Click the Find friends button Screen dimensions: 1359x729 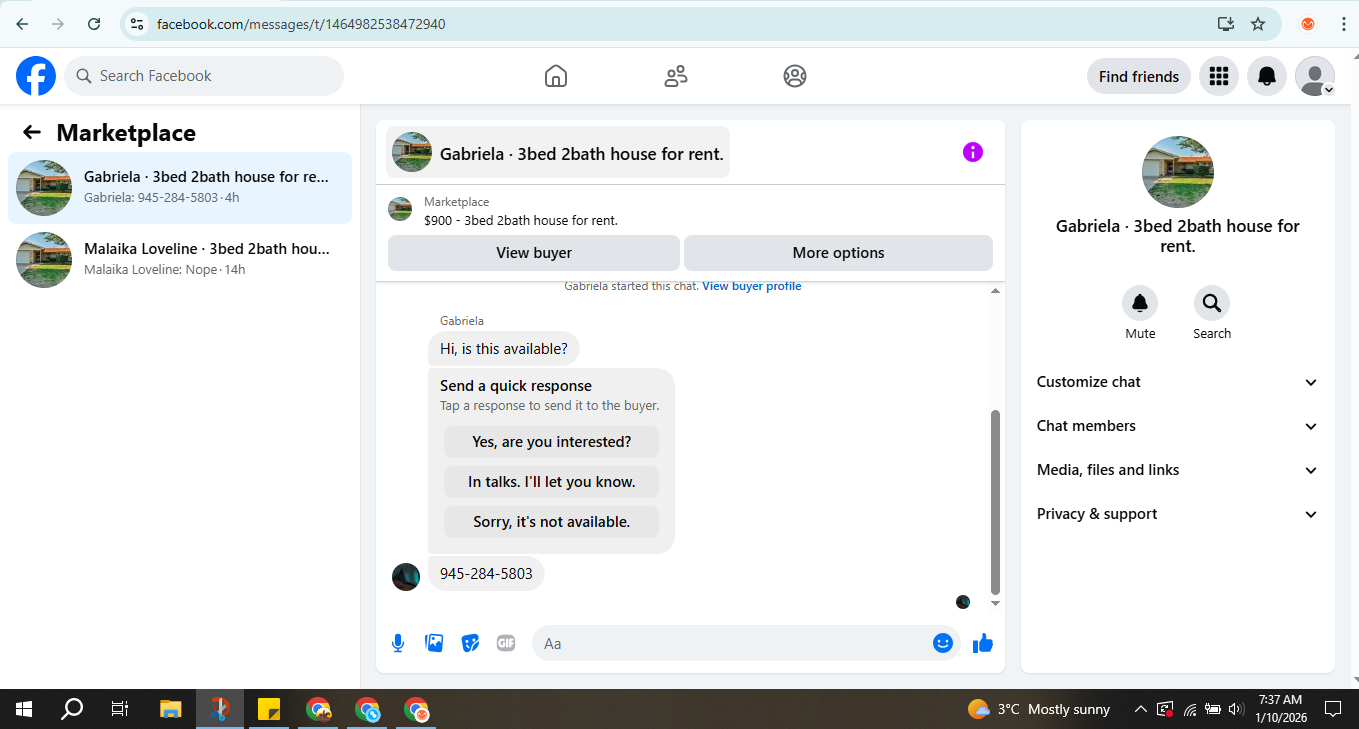(1139, 76)
